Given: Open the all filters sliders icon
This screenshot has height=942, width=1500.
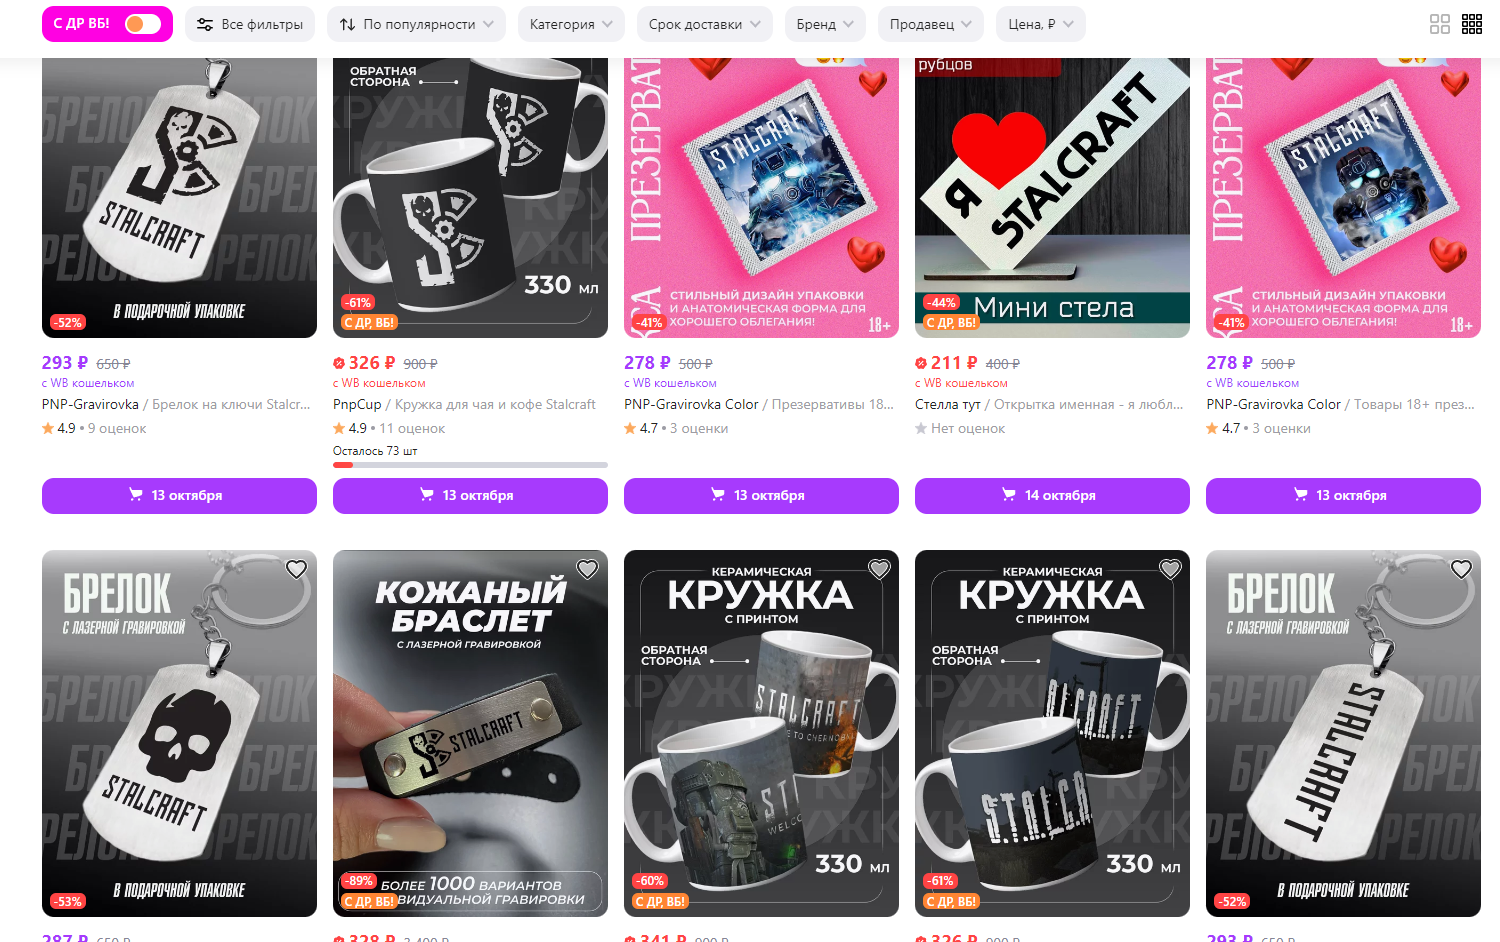Looking at the screenshot, I should [205, 24].
